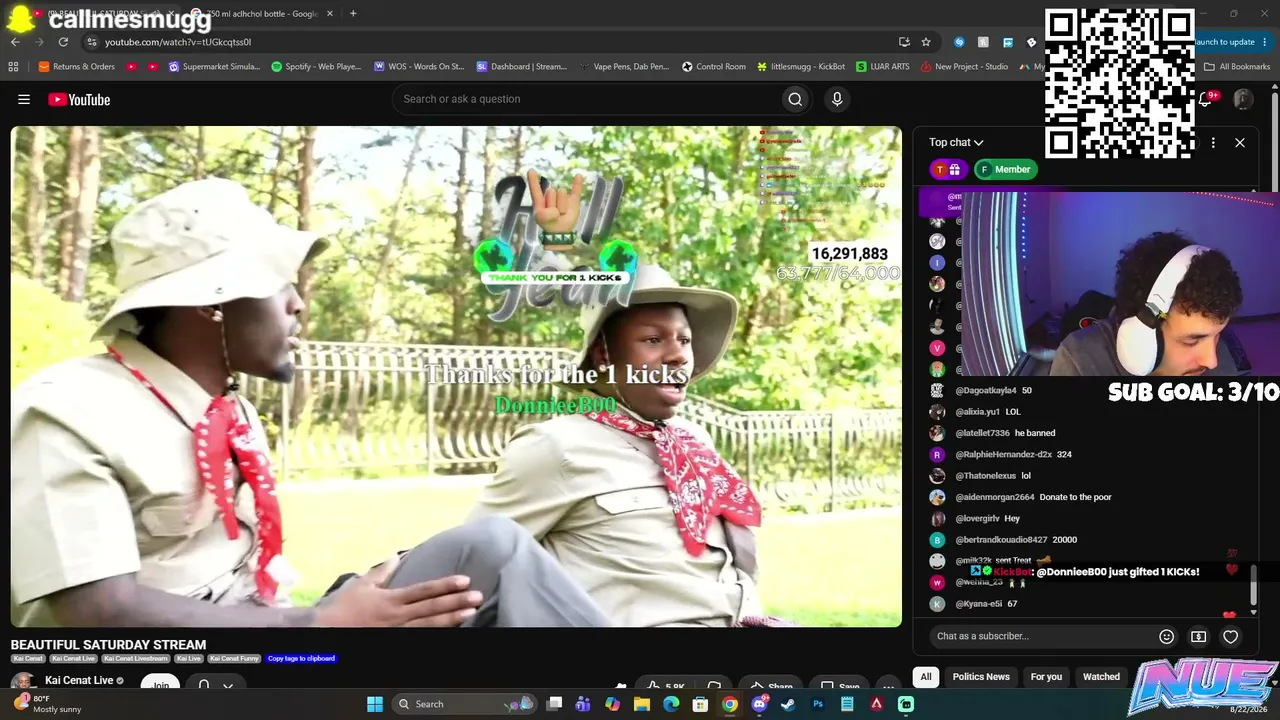Go back in browser history
The height and width of the screenshot is (720, 1280).
pyautogui.click(x=15, y=42)
